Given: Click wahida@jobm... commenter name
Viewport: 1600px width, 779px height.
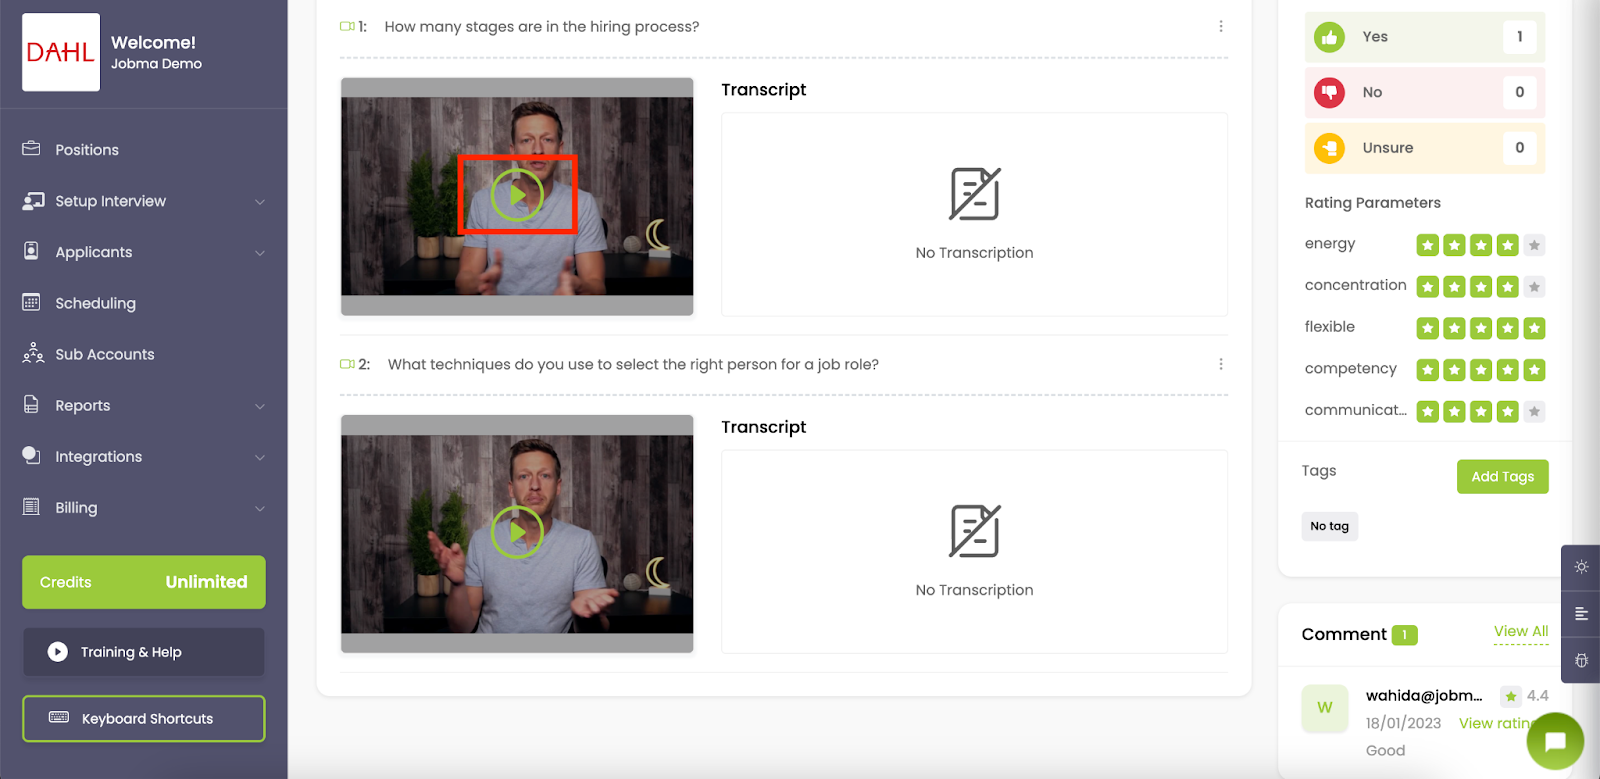Looking at the screenshot, I should (x=1424, y=696).
